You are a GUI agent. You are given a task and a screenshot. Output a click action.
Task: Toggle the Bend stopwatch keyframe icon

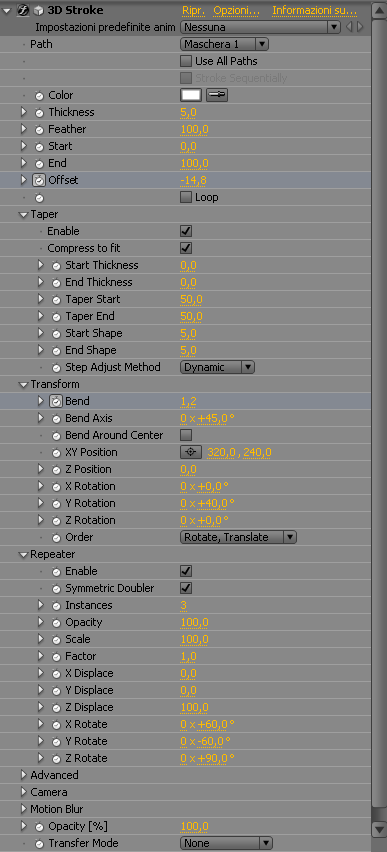[56, 402]
